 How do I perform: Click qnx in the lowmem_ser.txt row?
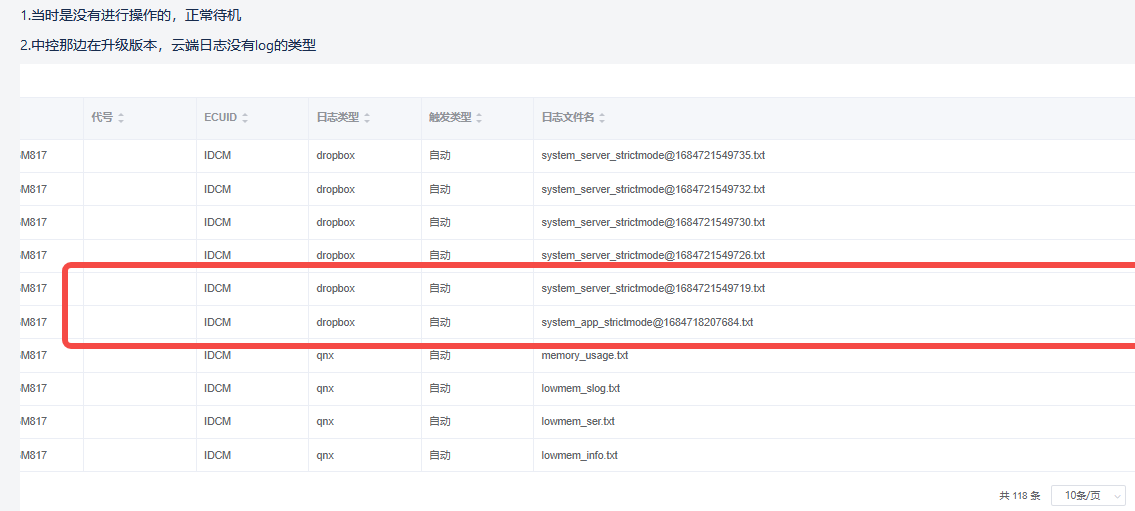(325, 421)
